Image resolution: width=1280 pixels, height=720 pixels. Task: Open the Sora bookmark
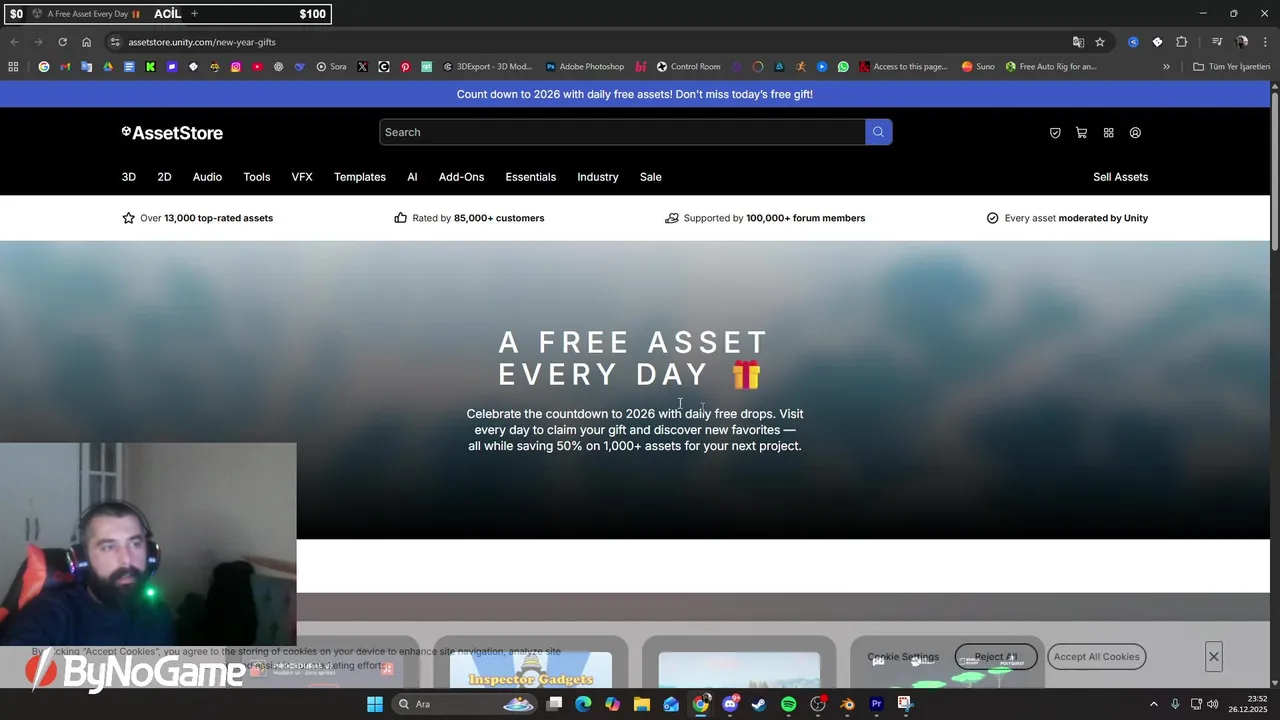pyautogui.click(x=331, y=67)
